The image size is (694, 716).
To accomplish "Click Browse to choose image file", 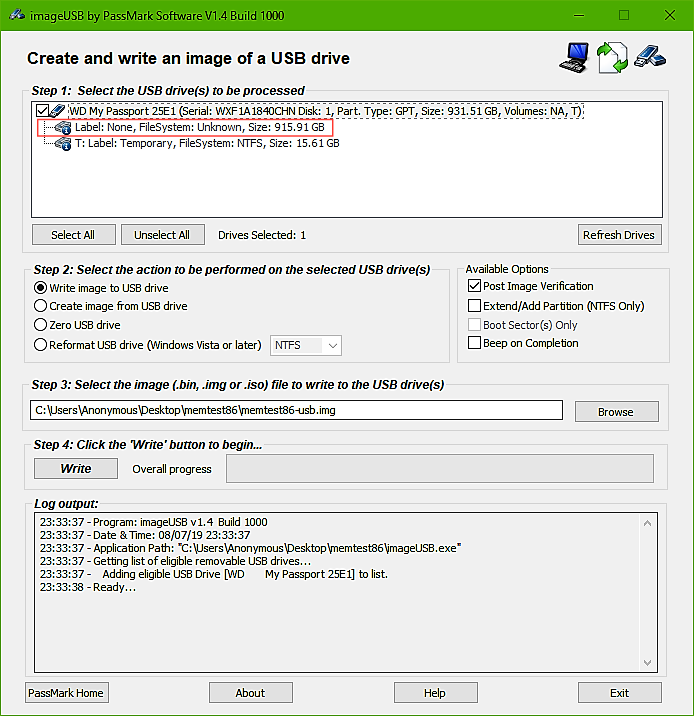I will tap(616, 411).
